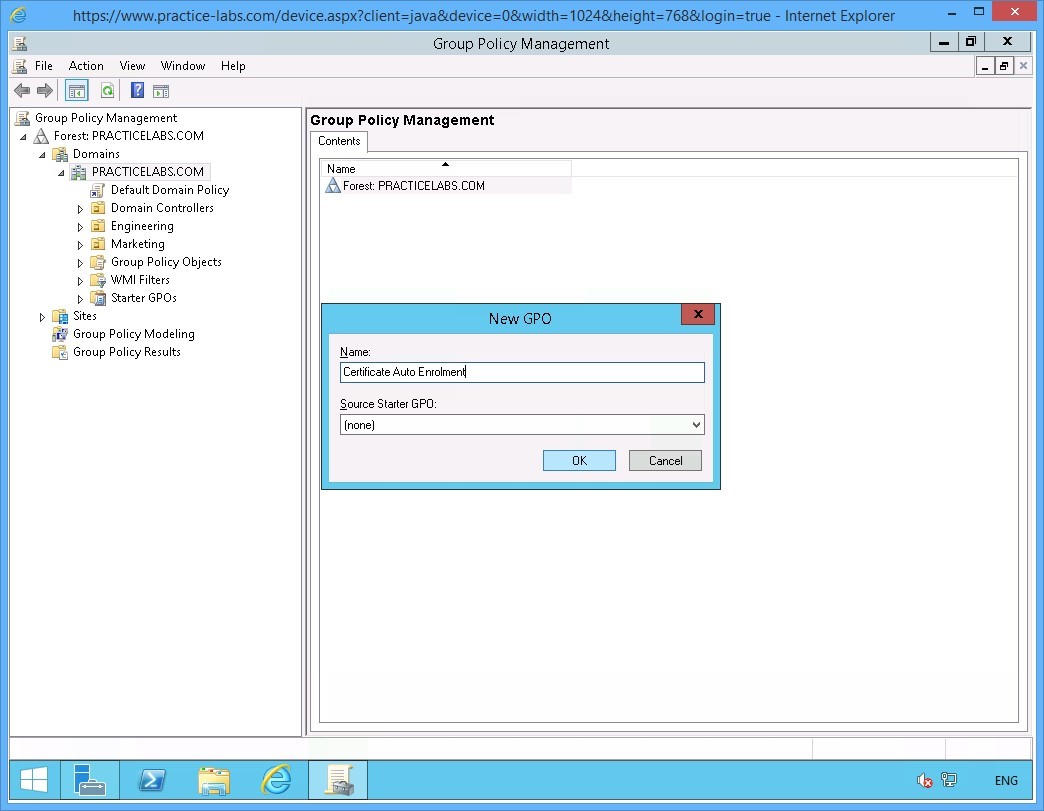
Task: Click inside the GPO Name text field
Action: [x=521, y=372]
